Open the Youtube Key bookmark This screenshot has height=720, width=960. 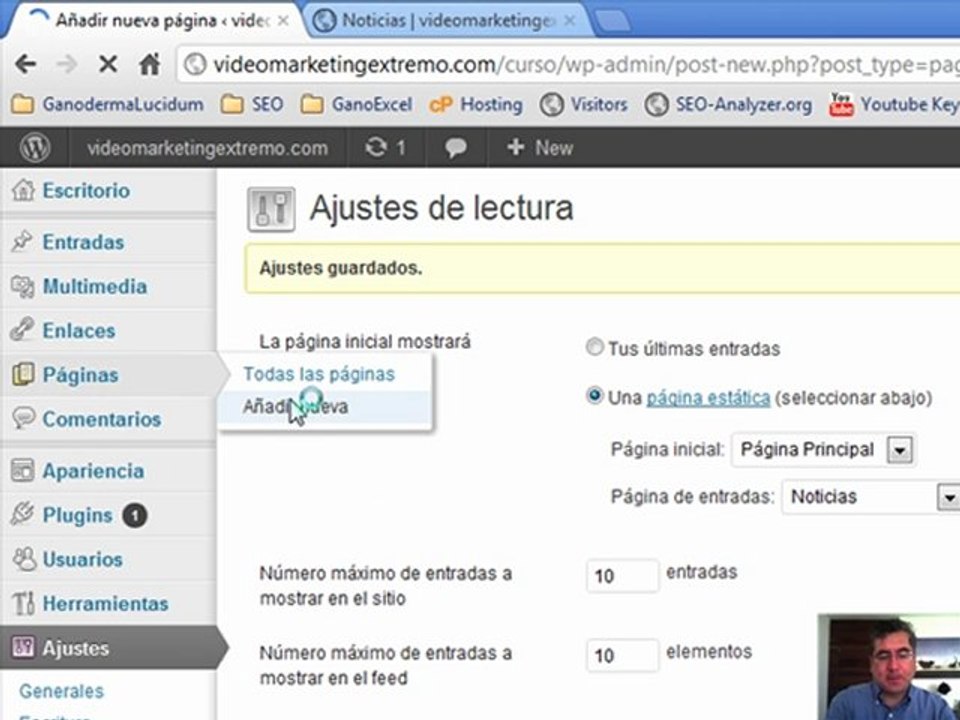click(894, 105)
